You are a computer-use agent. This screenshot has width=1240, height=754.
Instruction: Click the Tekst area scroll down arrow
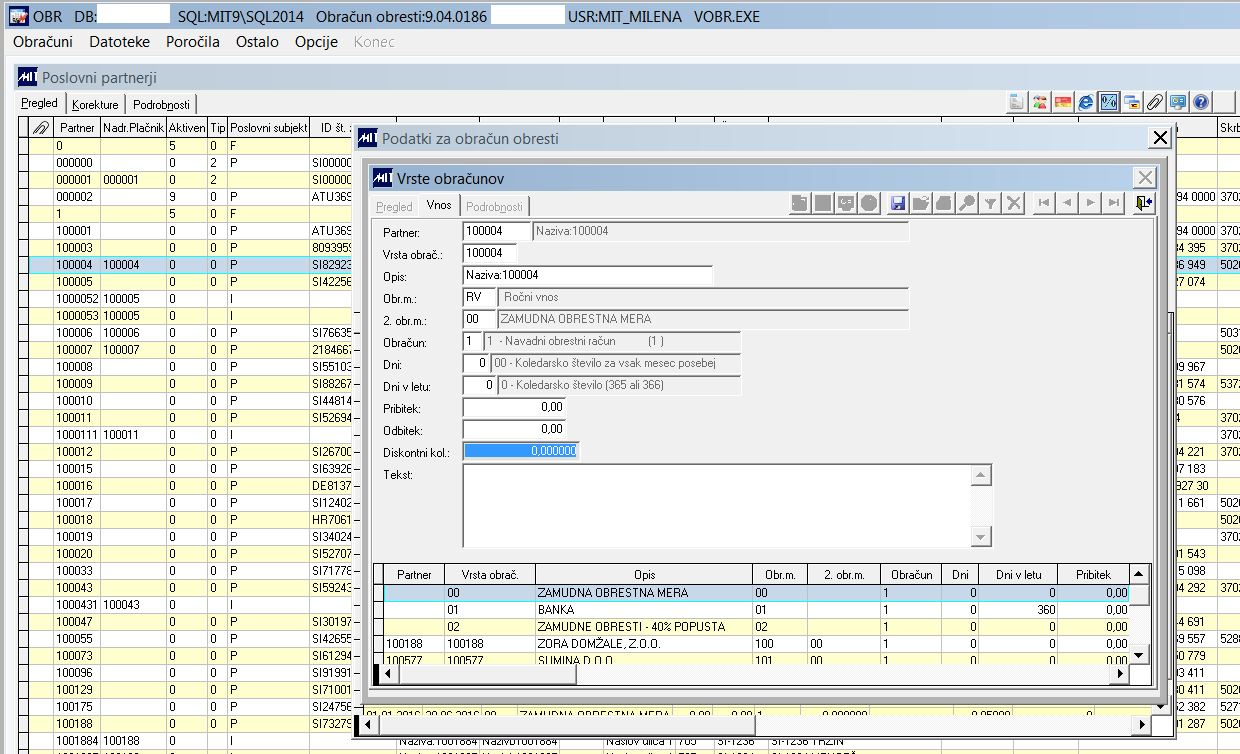point(981,538)
